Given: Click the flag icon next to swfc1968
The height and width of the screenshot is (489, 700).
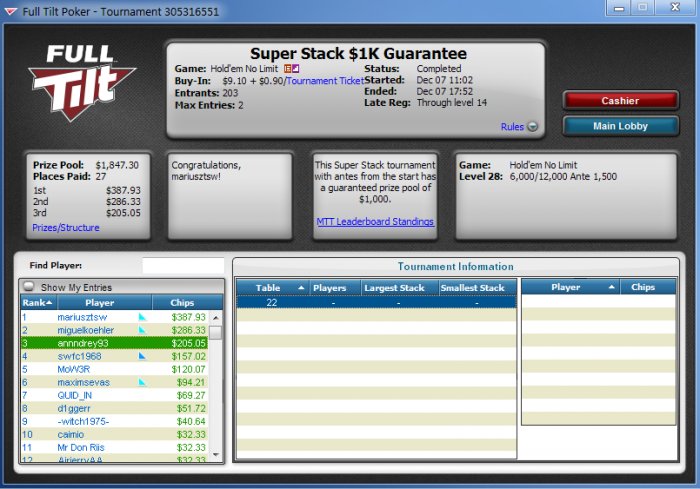Looking at the screenshot, I should pyautogui.click(x=142, y=356).
